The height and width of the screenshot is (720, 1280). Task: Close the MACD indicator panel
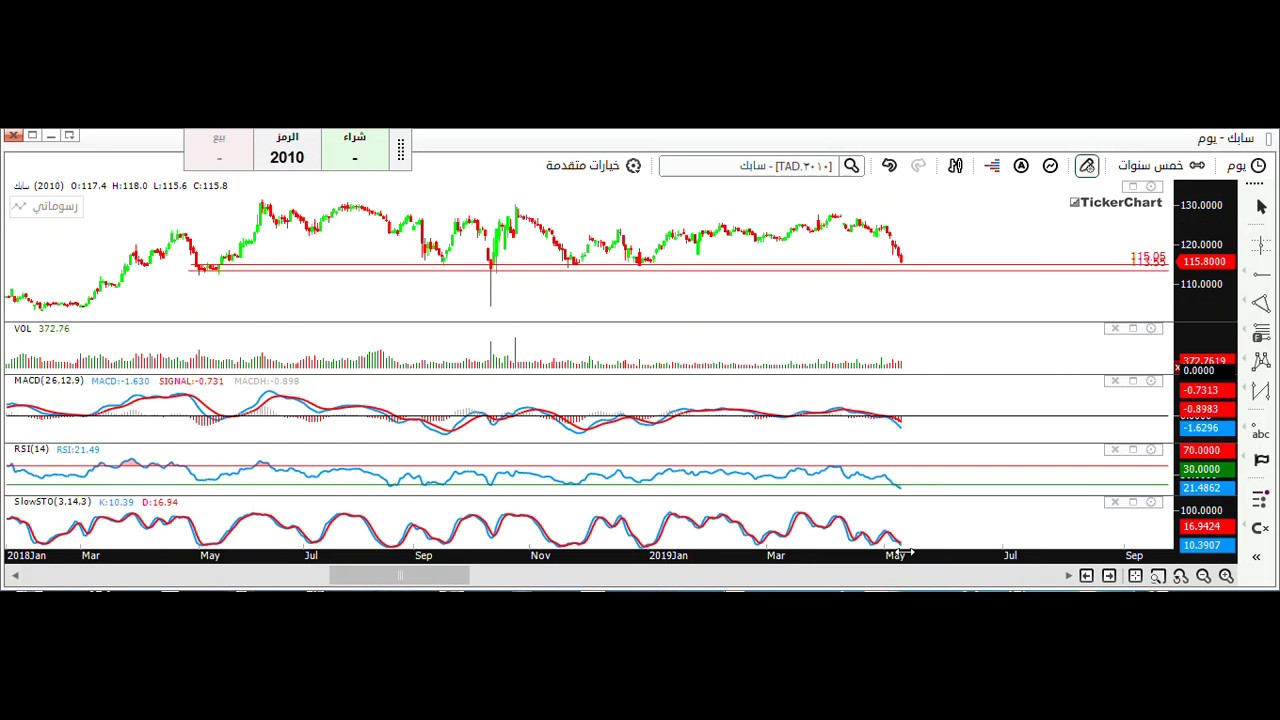(x=1115, y=381)
